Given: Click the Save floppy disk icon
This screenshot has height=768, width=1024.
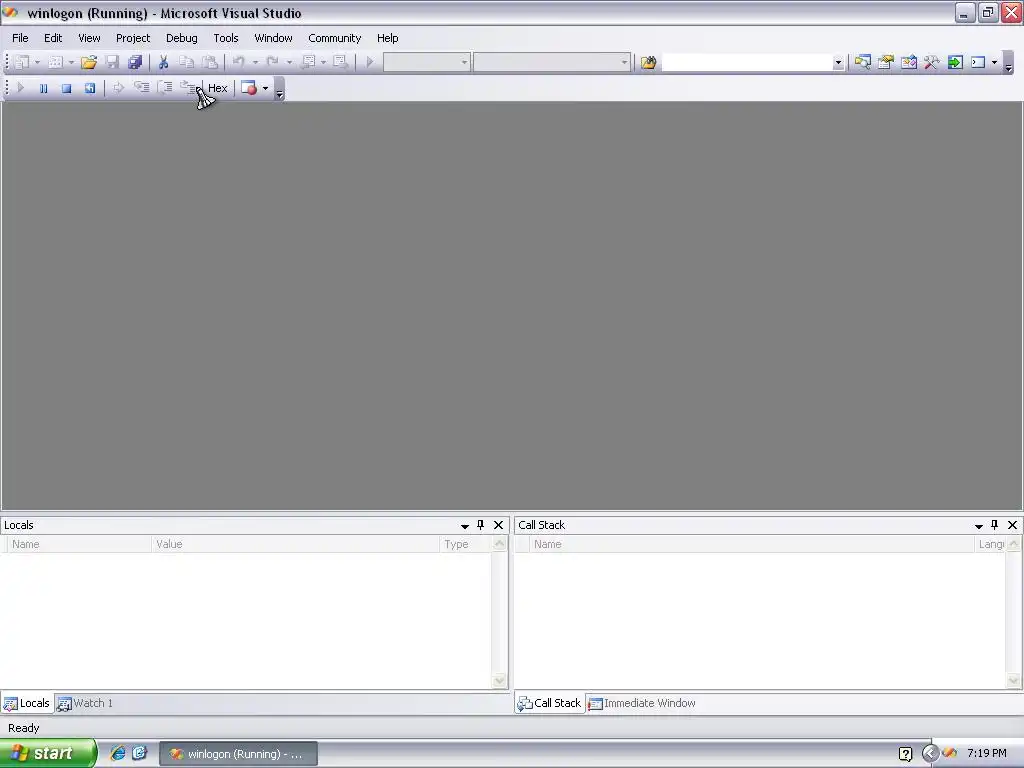Looking at the screenshot, I should [x=112, y=62].
